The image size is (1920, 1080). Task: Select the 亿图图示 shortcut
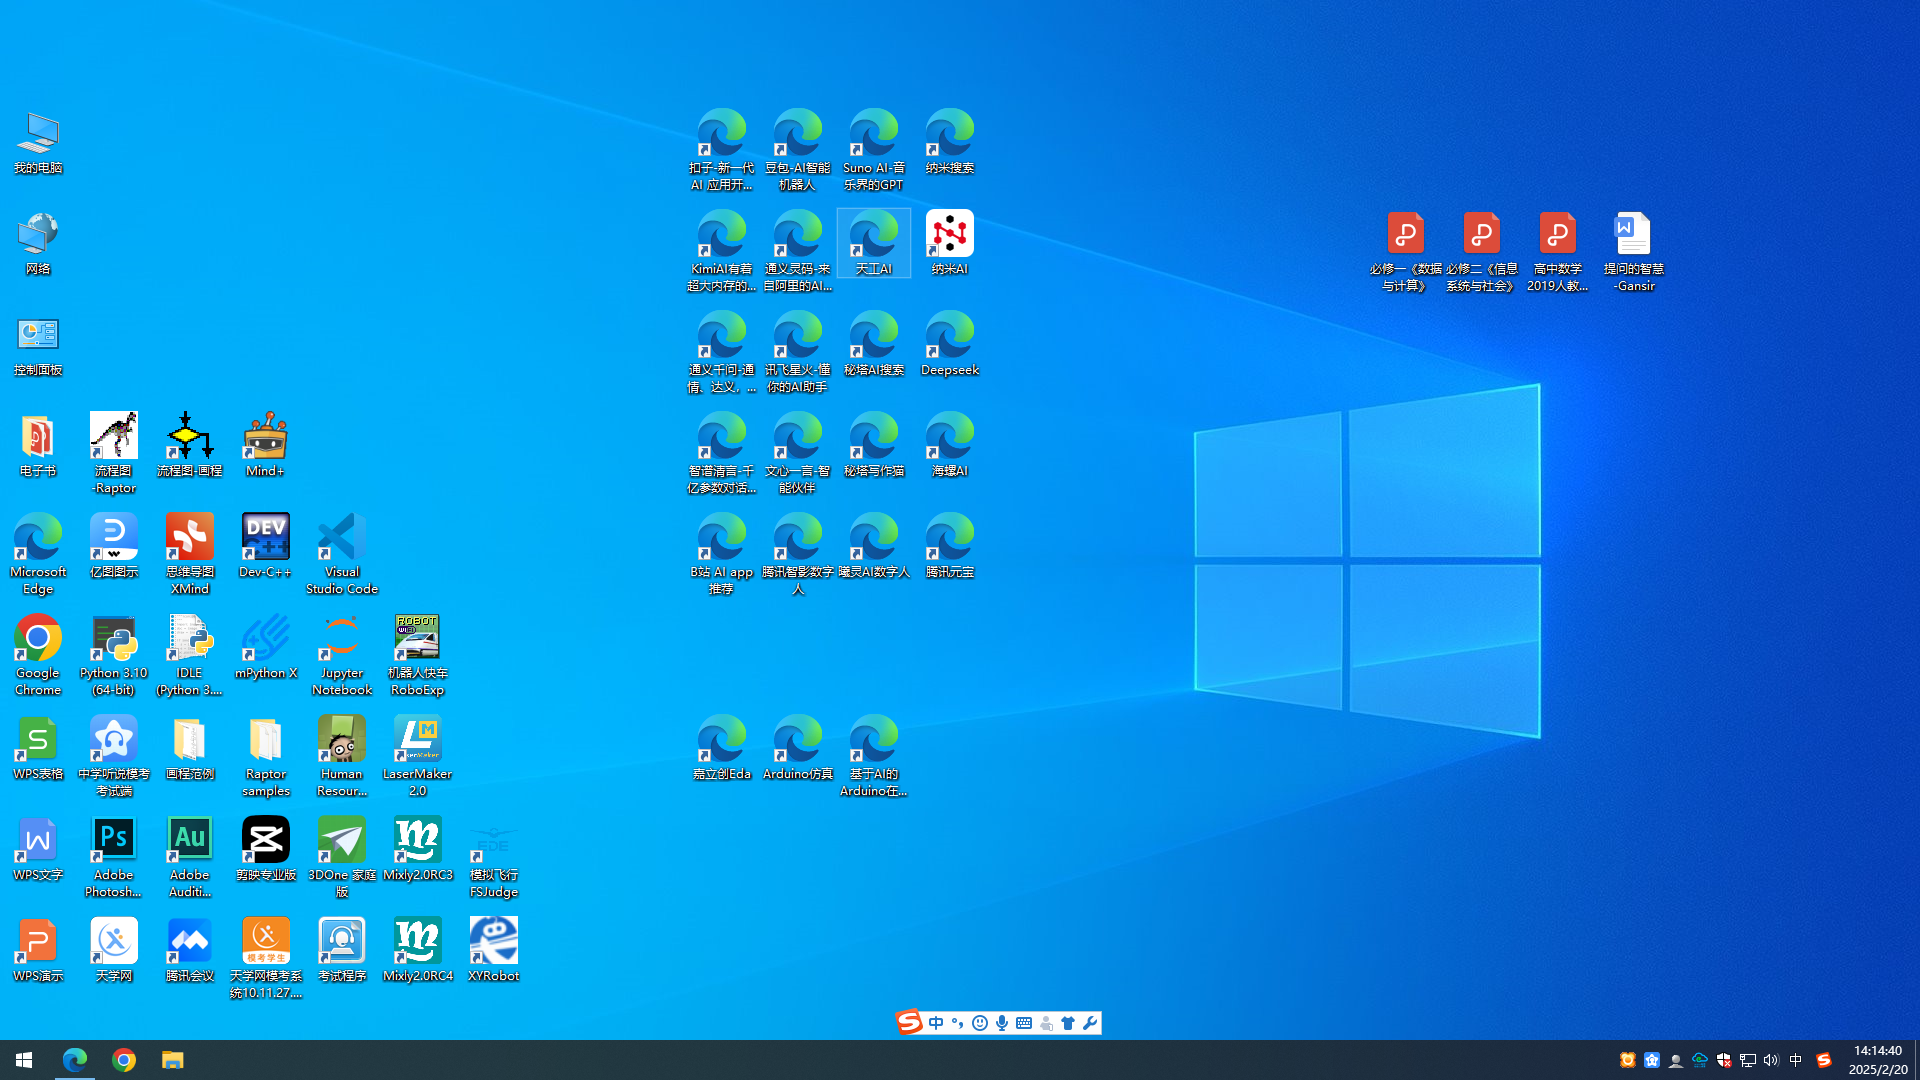click(x=114, y=548)
